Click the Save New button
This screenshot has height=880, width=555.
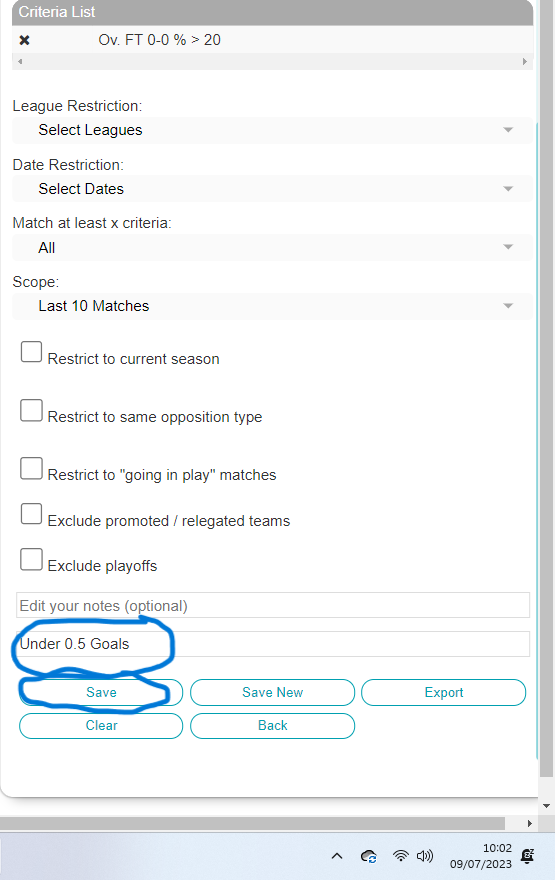(272, 693)
